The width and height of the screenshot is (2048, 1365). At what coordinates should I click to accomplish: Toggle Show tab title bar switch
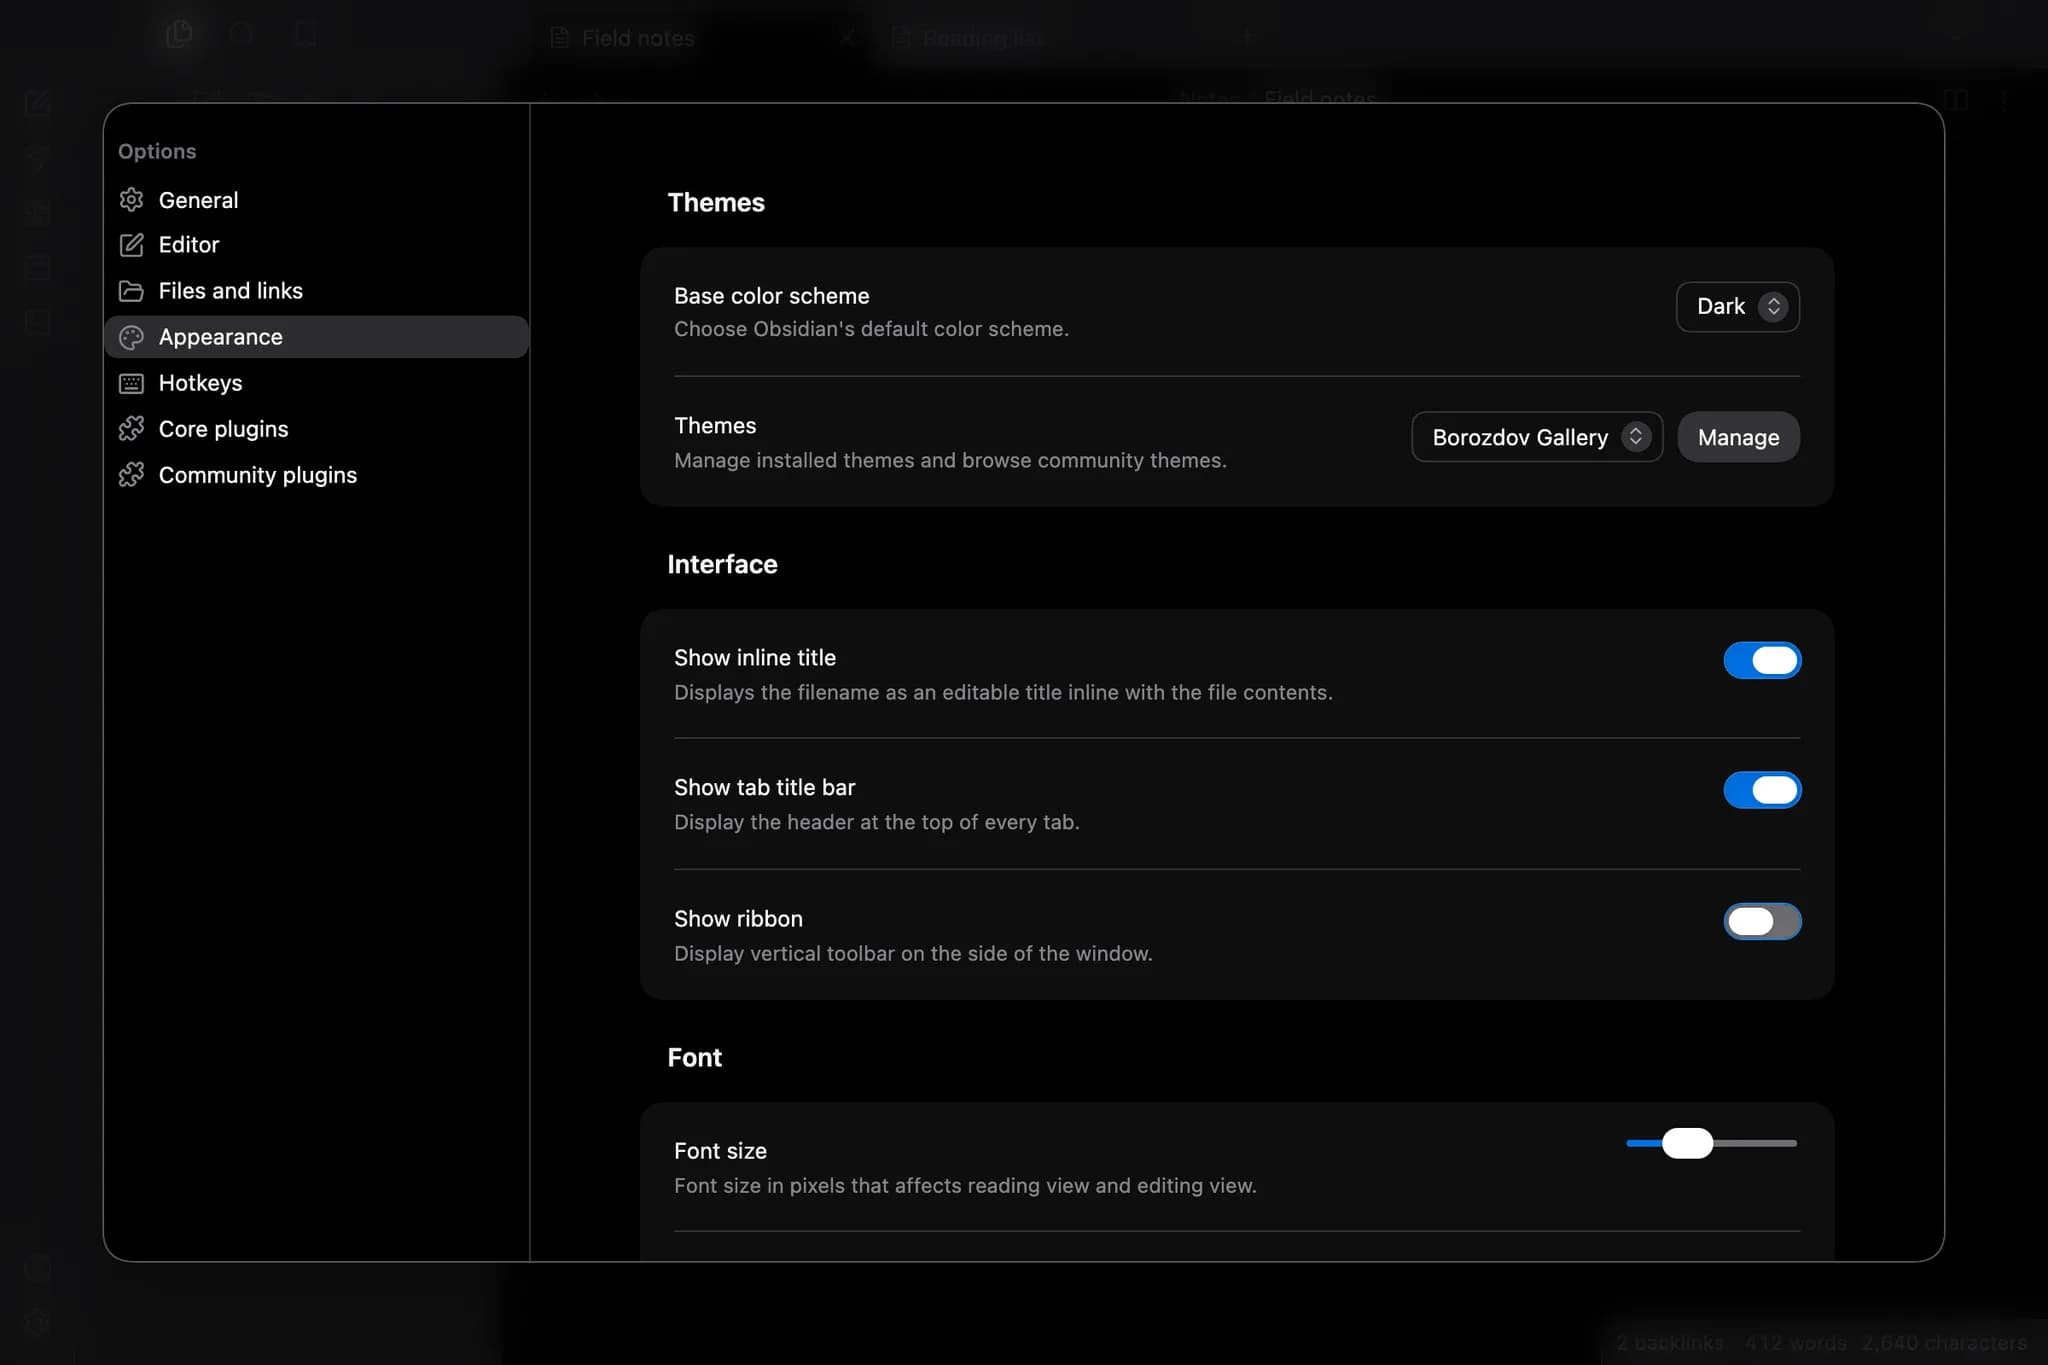[x=1762, y=790]
